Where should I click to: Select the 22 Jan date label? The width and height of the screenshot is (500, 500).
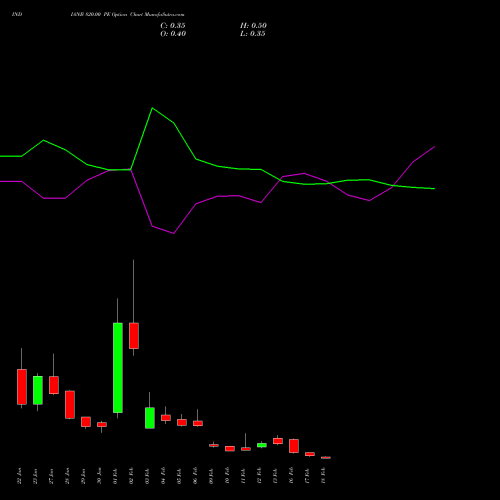coord(19,476)
